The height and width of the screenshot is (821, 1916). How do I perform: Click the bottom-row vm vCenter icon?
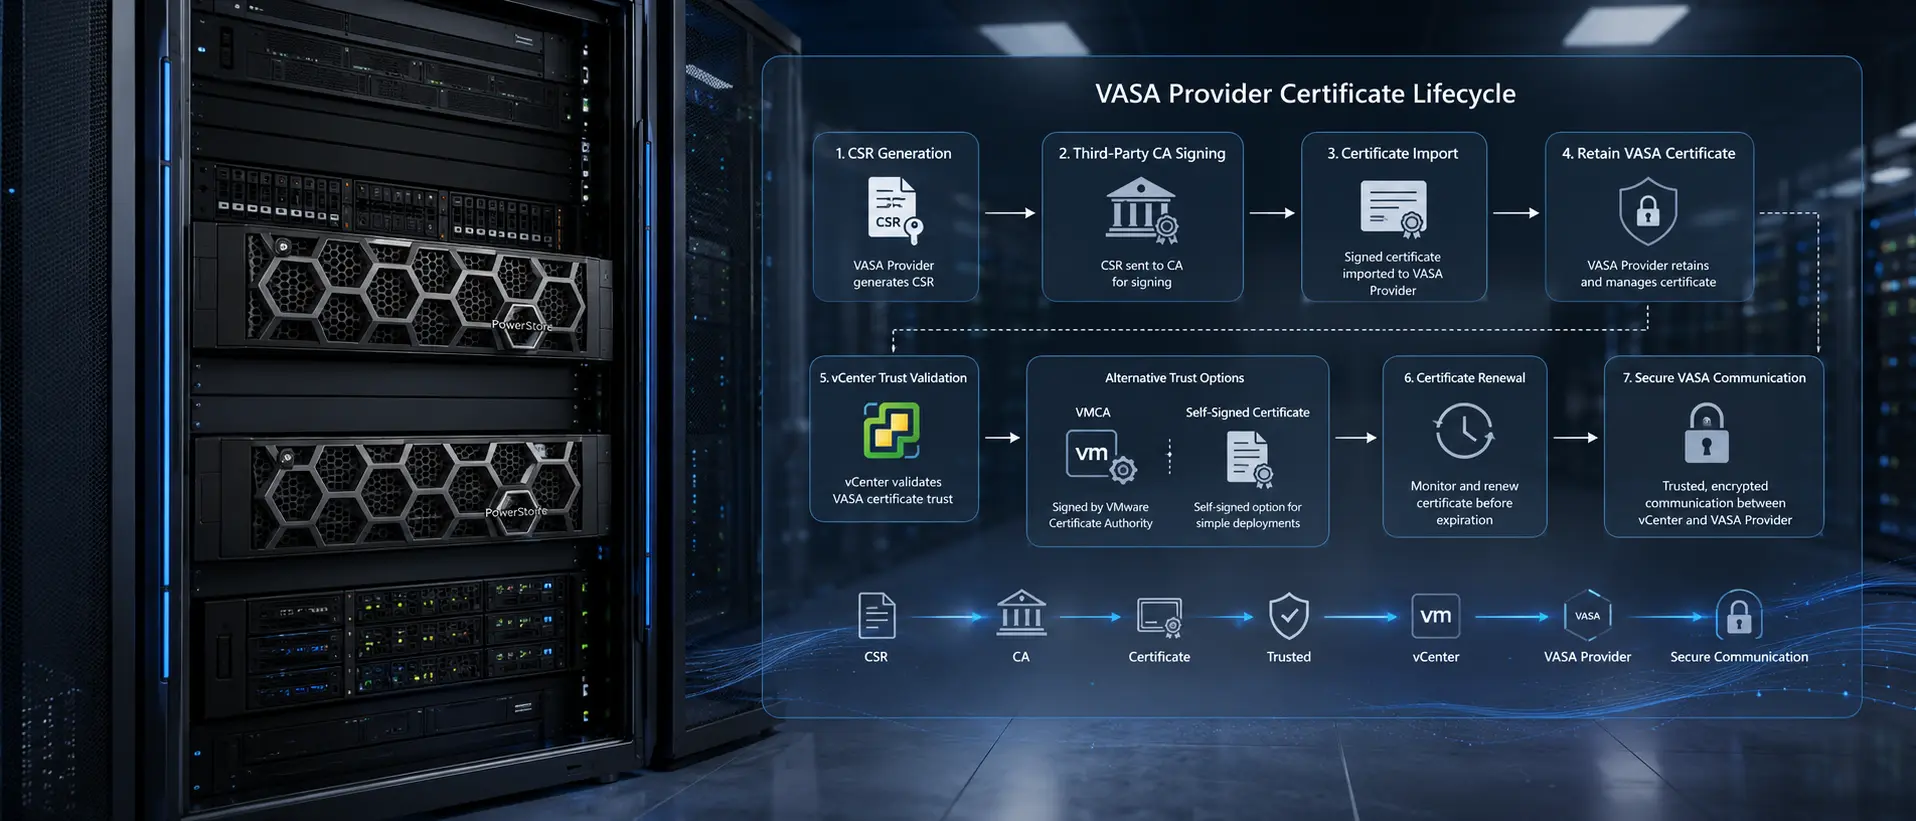pos(1436,616)
